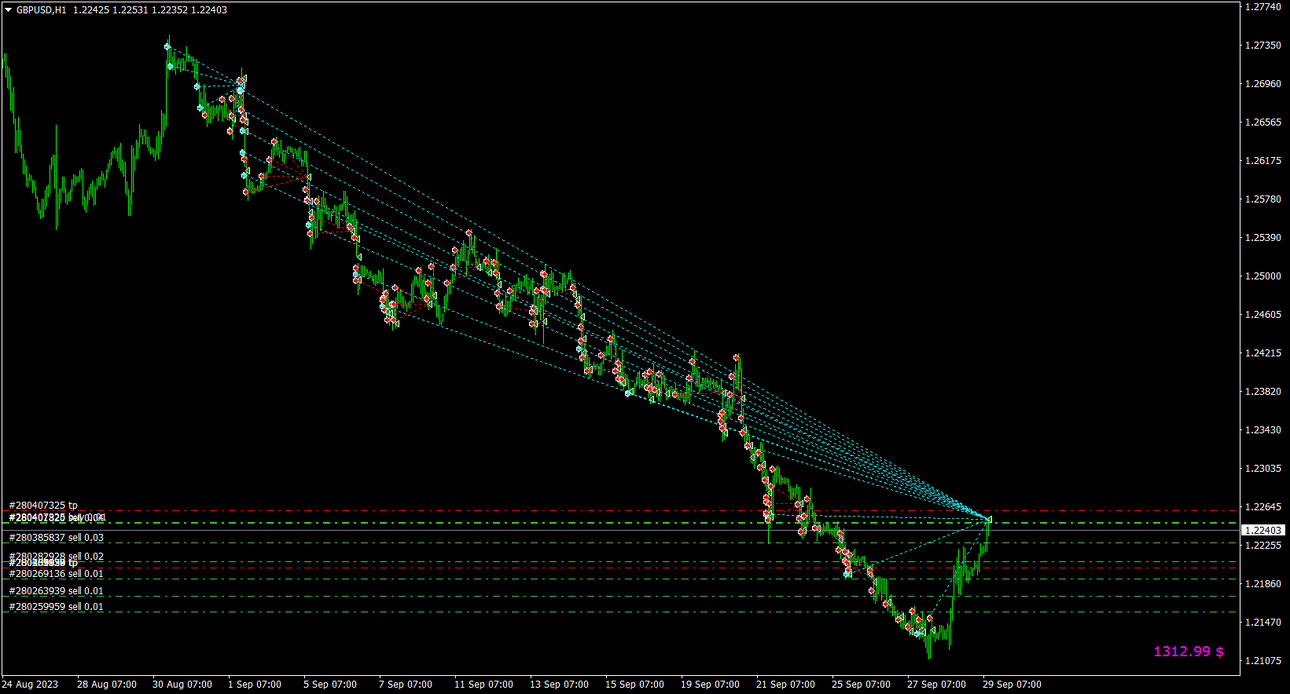Select order line #280282928 sell 0.02
The width and height of the screenshot is (1290, 694).
point(56,556)
